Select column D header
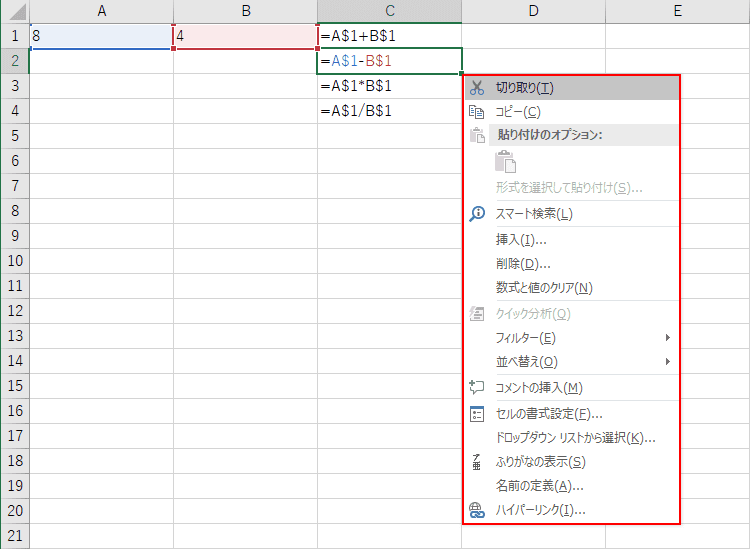Image resolution: width=750 pixels, height=549 pixels. coord(534,11)
